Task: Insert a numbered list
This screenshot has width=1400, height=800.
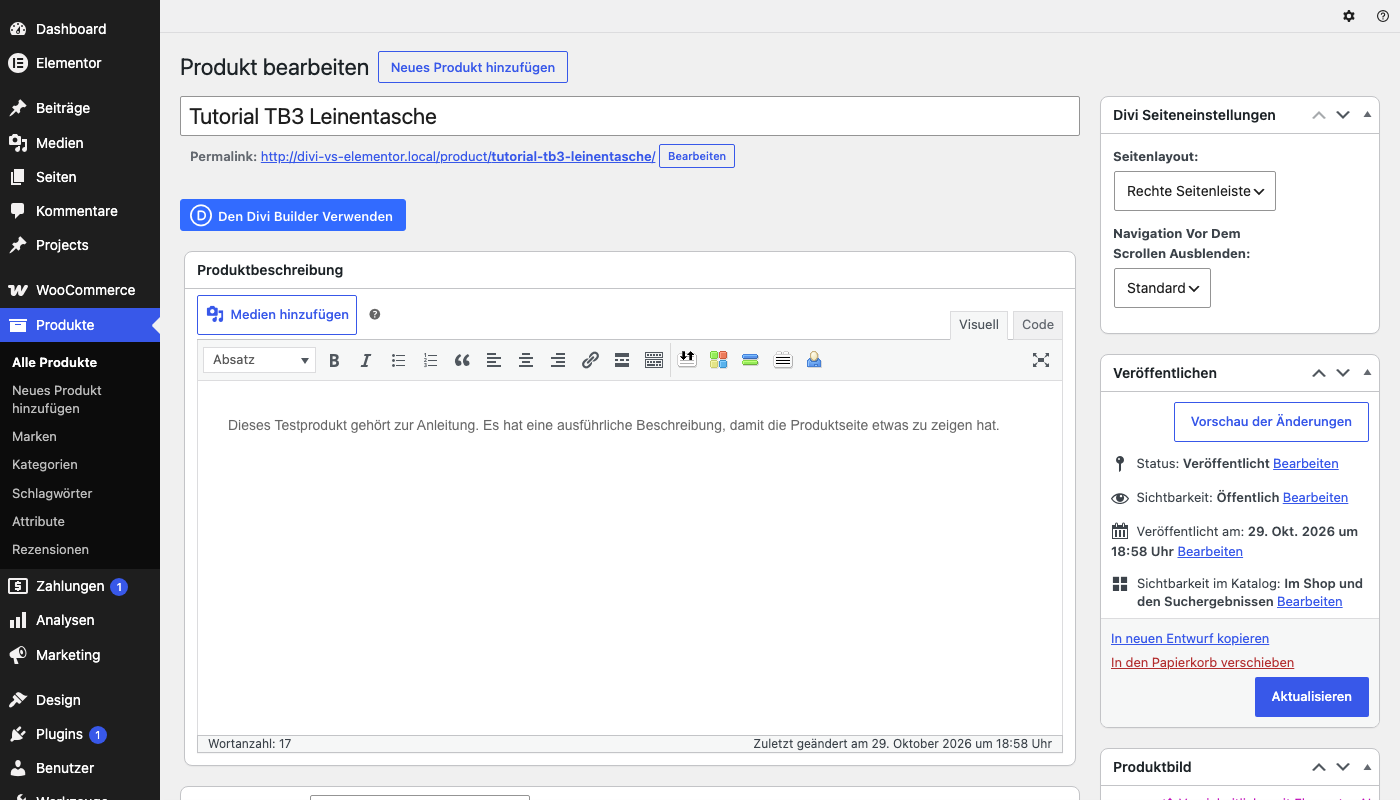Action: (430, 360)
